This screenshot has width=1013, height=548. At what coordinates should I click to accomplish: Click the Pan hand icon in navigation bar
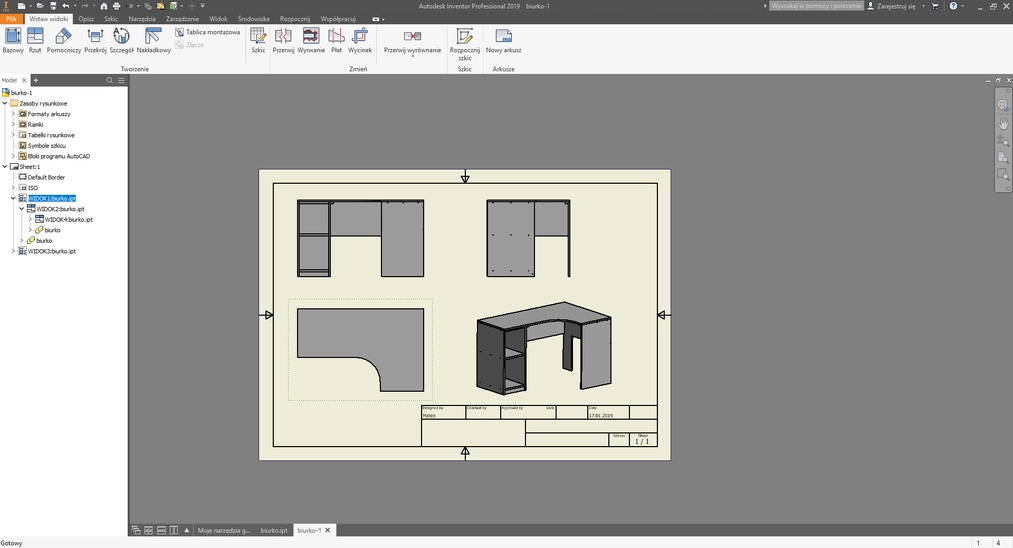(x=1003, y=124)
